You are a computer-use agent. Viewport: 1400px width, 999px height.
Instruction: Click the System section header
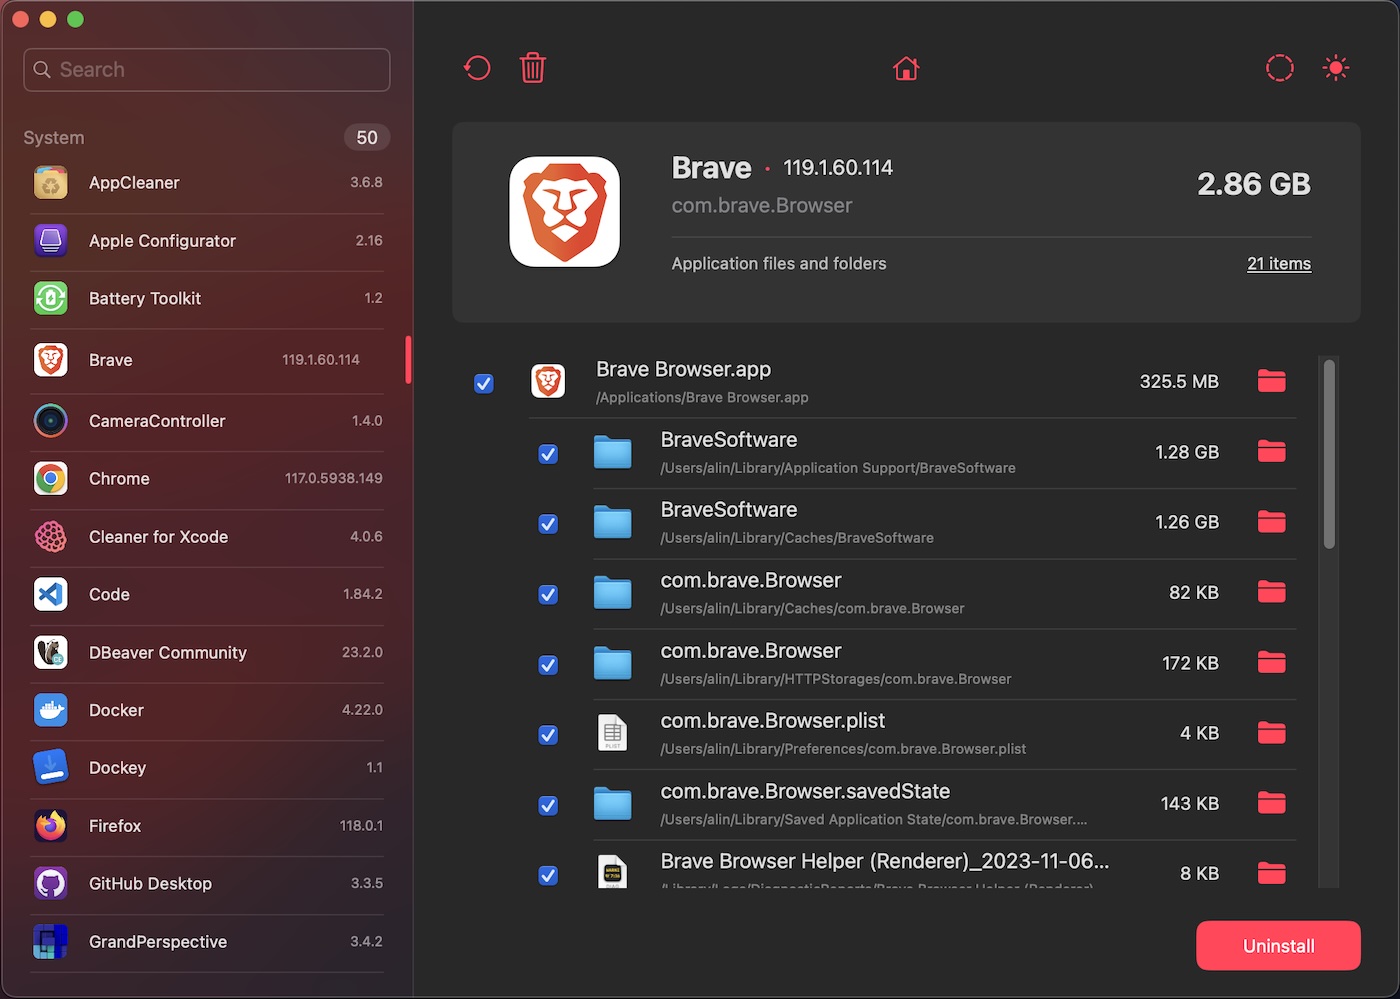coord(54,138)
